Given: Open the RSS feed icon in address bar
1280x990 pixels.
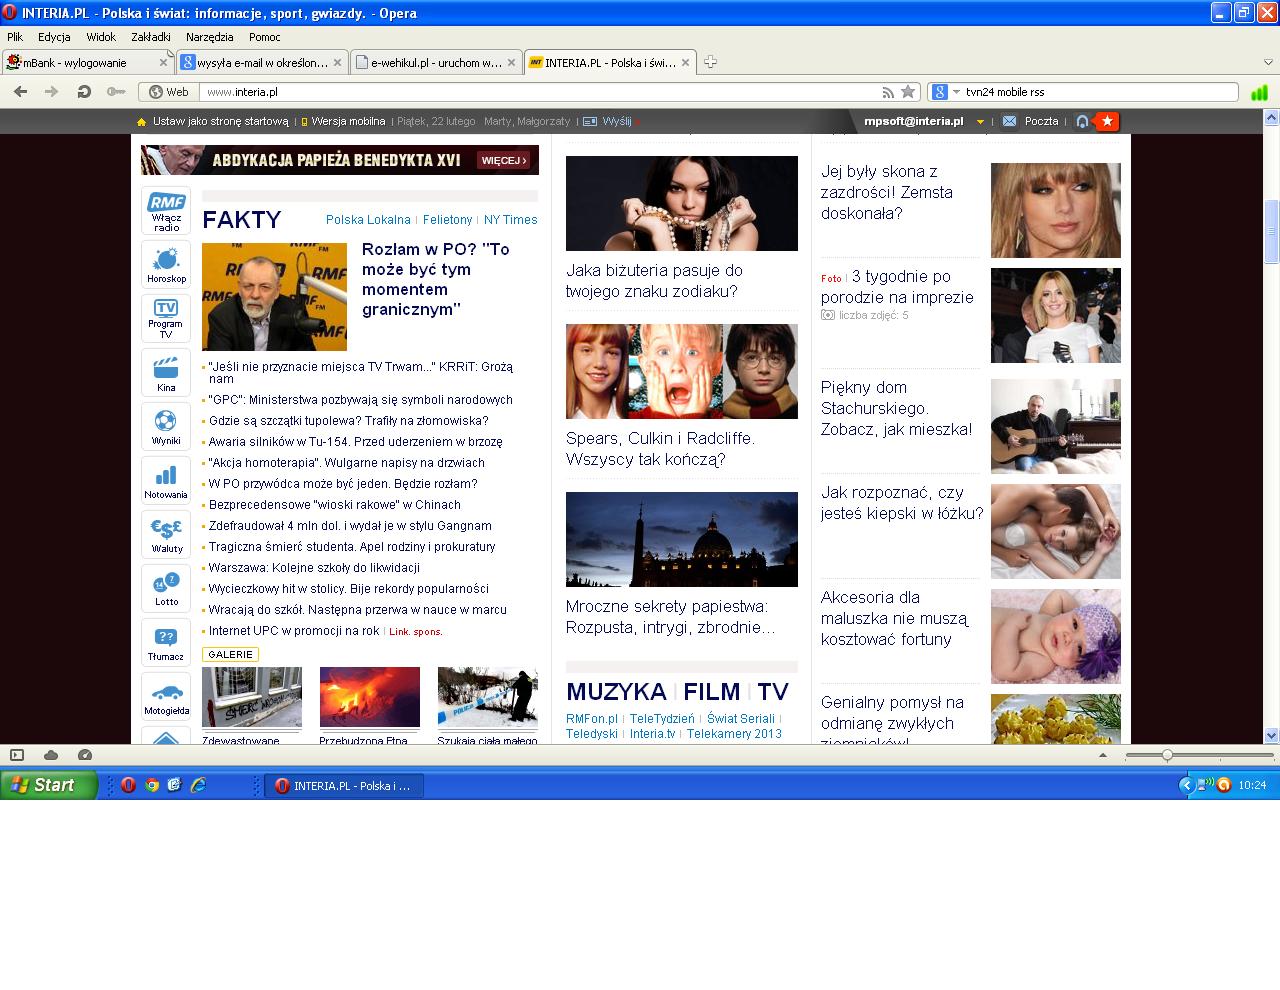Looking at the screenshot, I should point(887,92).
